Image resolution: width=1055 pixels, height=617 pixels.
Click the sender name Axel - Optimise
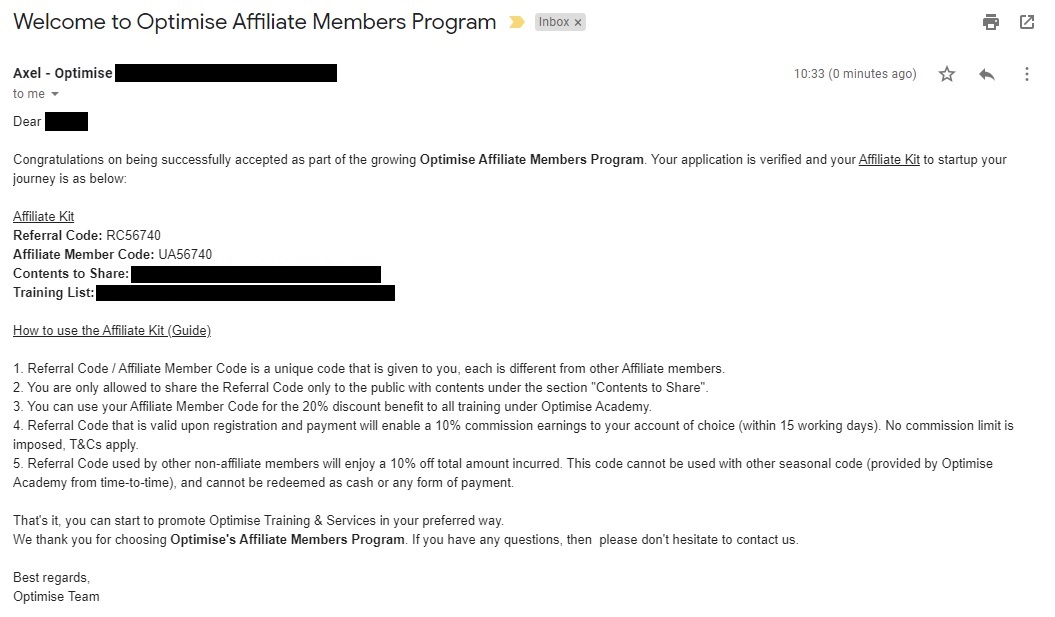point(63,73)
